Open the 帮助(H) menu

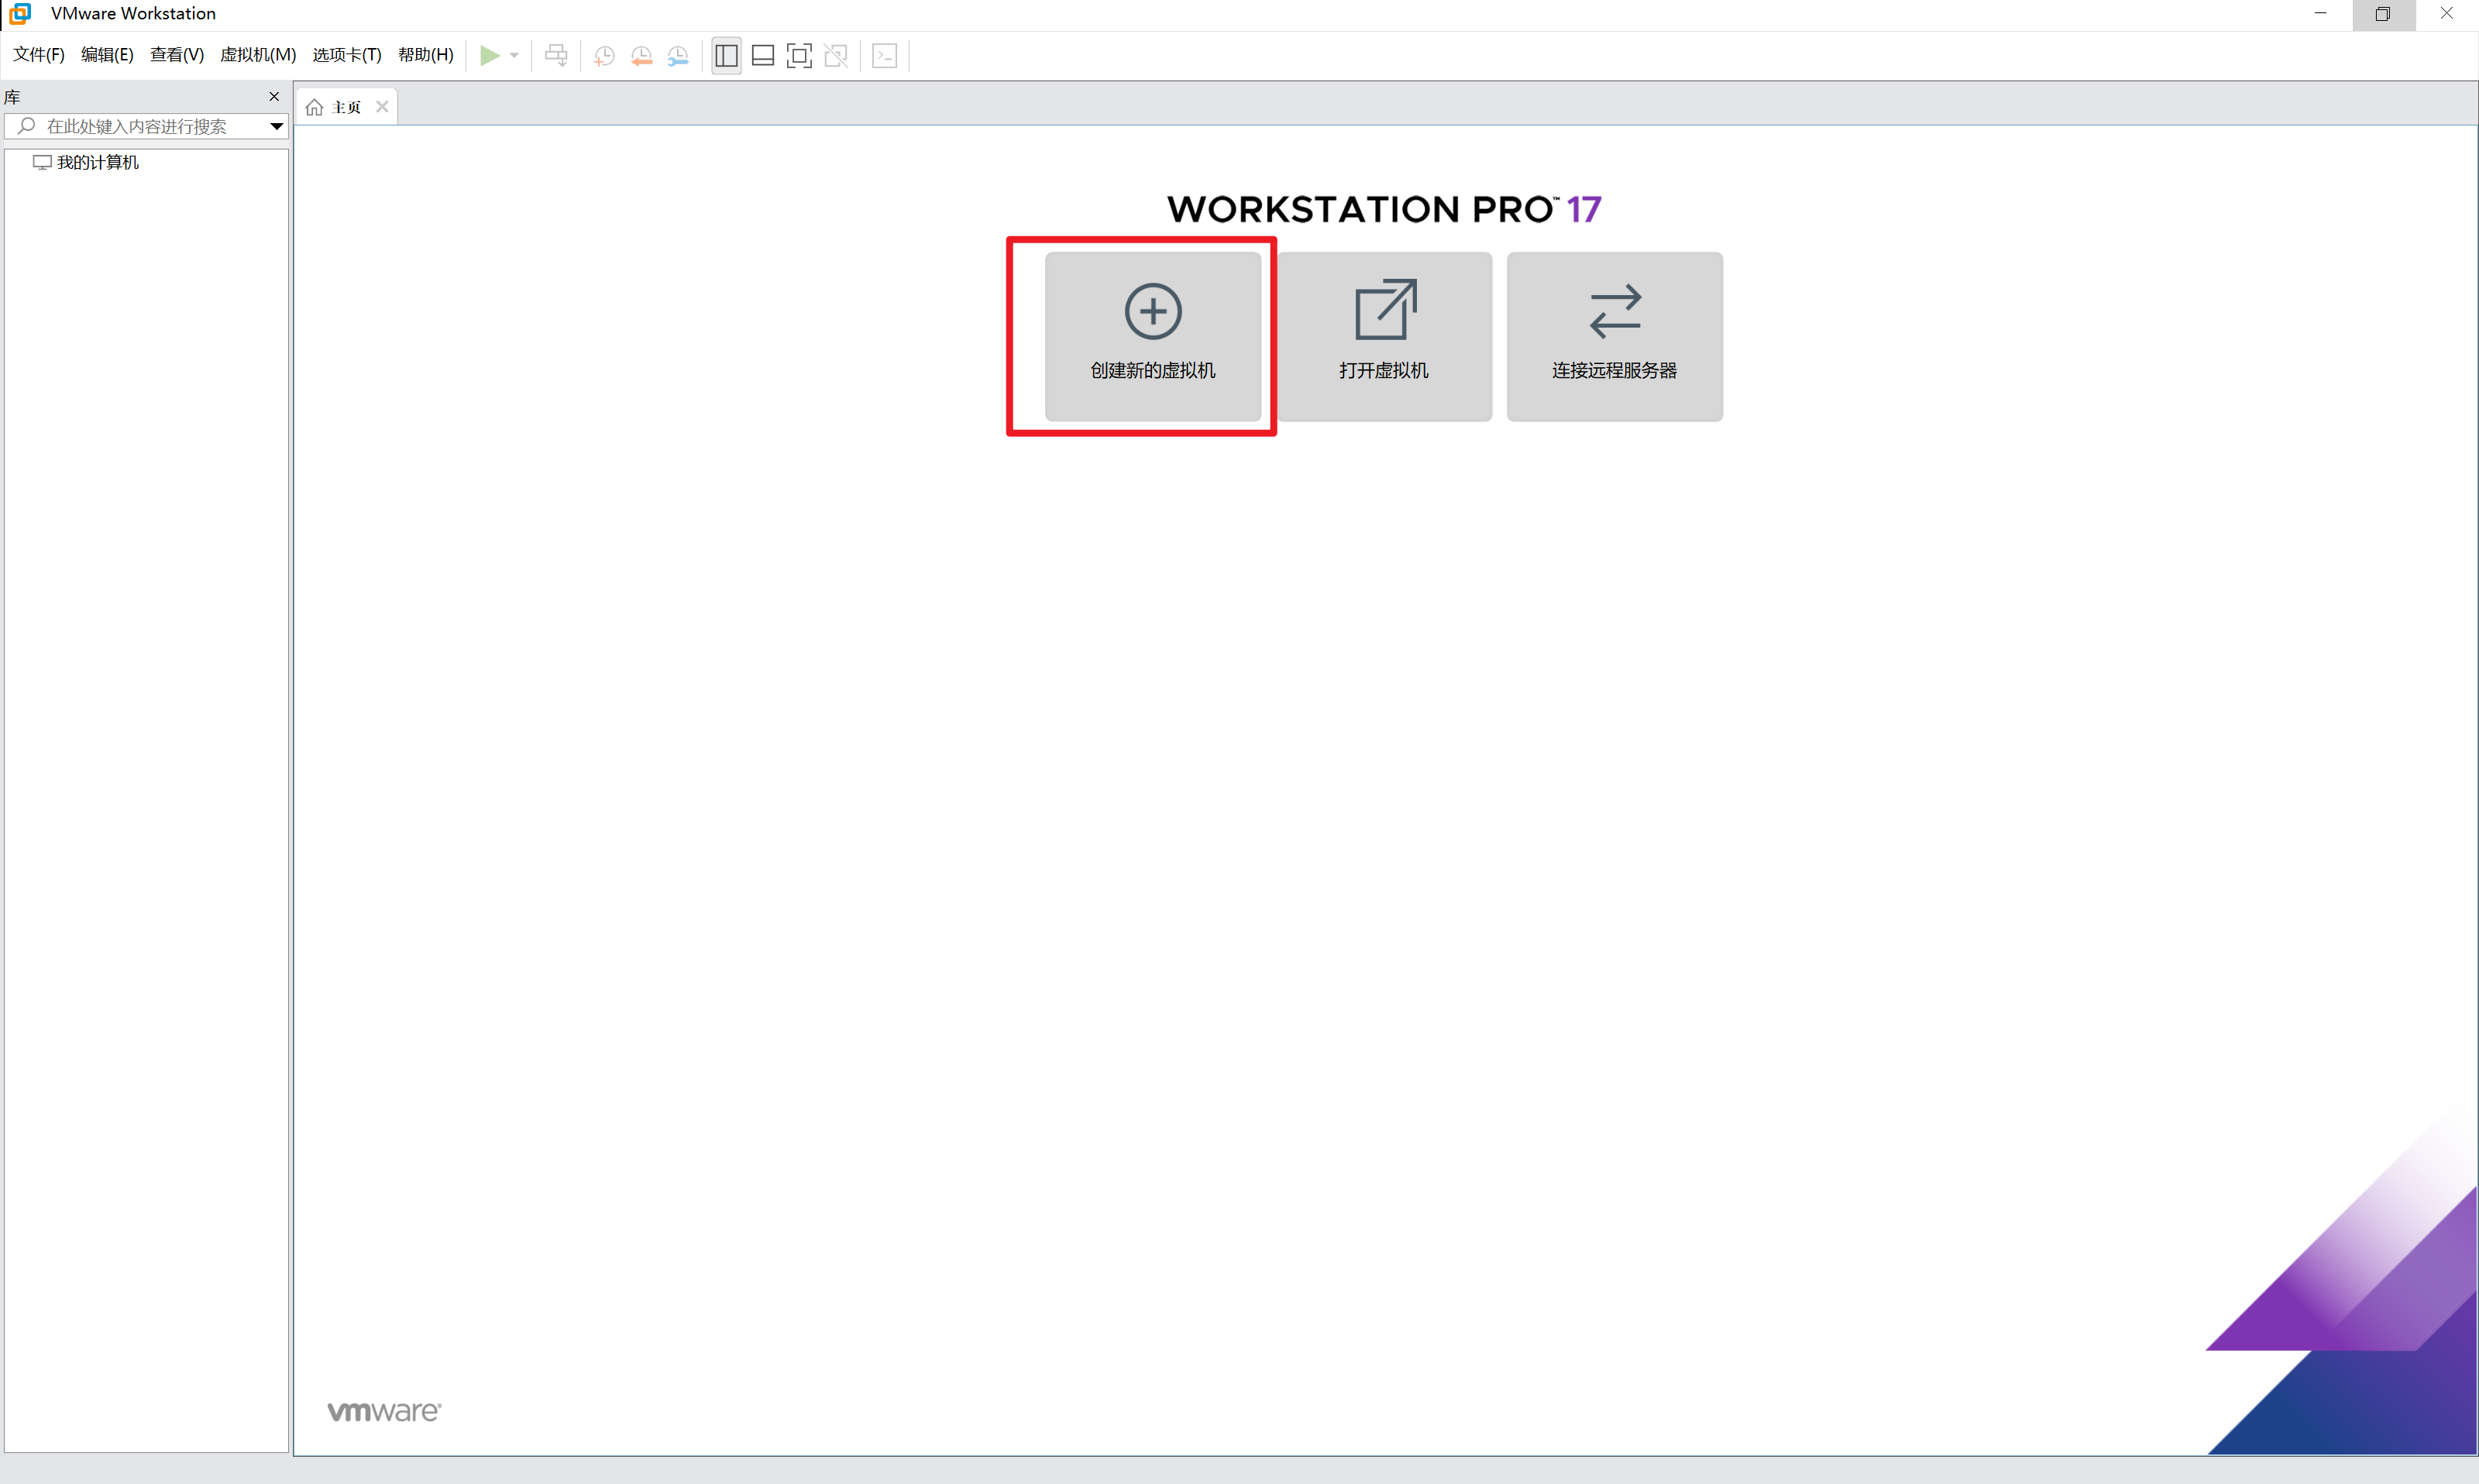(x=424, y=54)
